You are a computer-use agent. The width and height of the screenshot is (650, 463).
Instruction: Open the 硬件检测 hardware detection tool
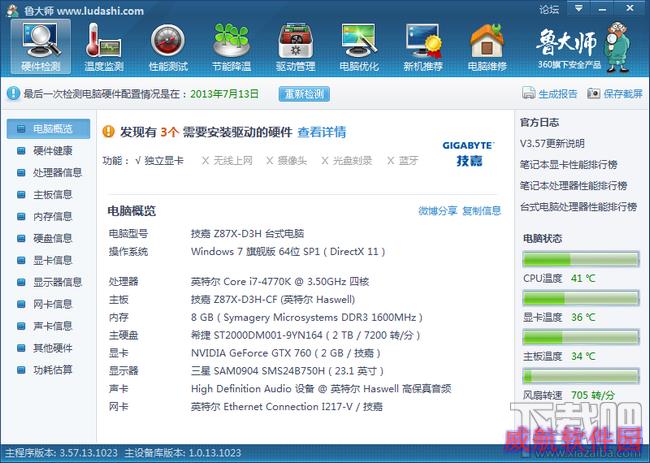coord(41,47)
